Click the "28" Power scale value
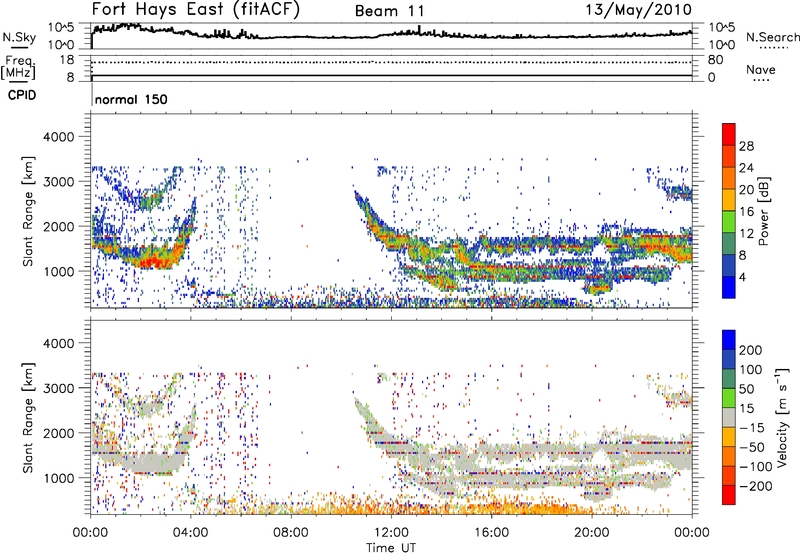This screenshot has height=554, width=800. click(746, 146)
